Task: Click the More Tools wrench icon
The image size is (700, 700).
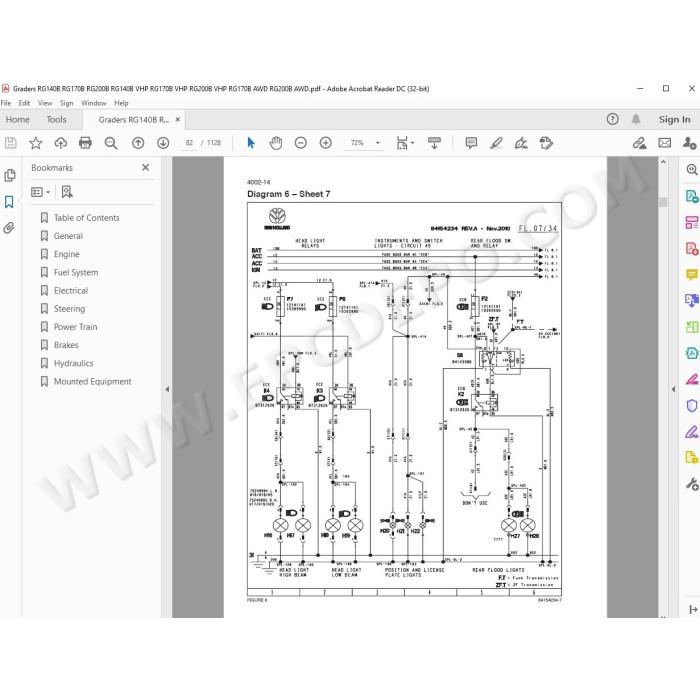Action: 692,484
